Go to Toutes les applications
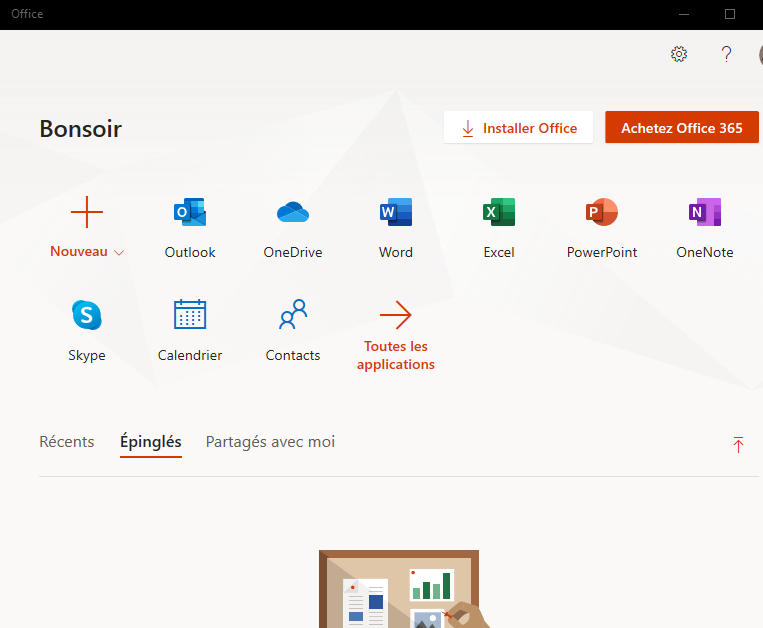This screenshot has height=628, width=763. pyautogui.click(x=396, y=336)
